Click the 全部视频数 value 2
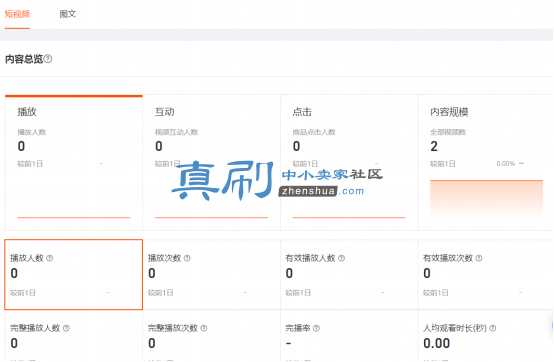 coord(434,146)
